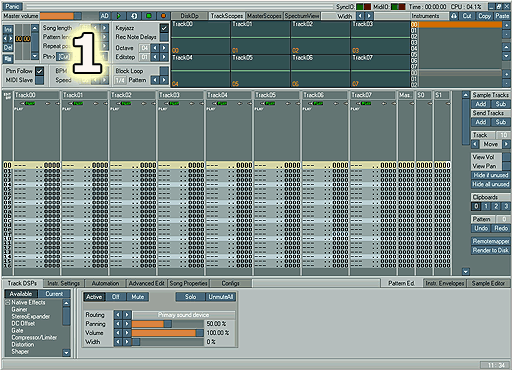The image size is (512, 370).
Task: Adjust the Panning slider
Action: pyautogui.click(x=168, y=324)
